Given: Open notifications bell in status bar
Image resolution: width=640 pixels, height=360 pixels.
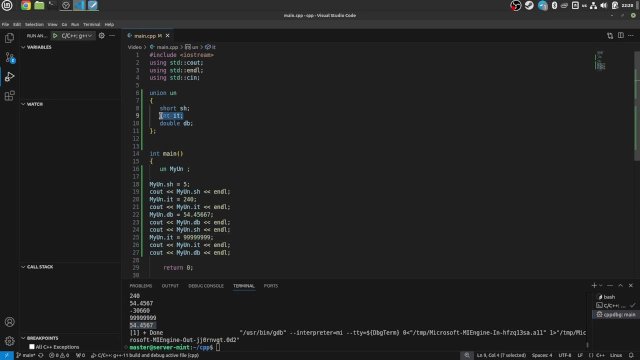Looking at the screenshot, I should (x=631, y=356).
